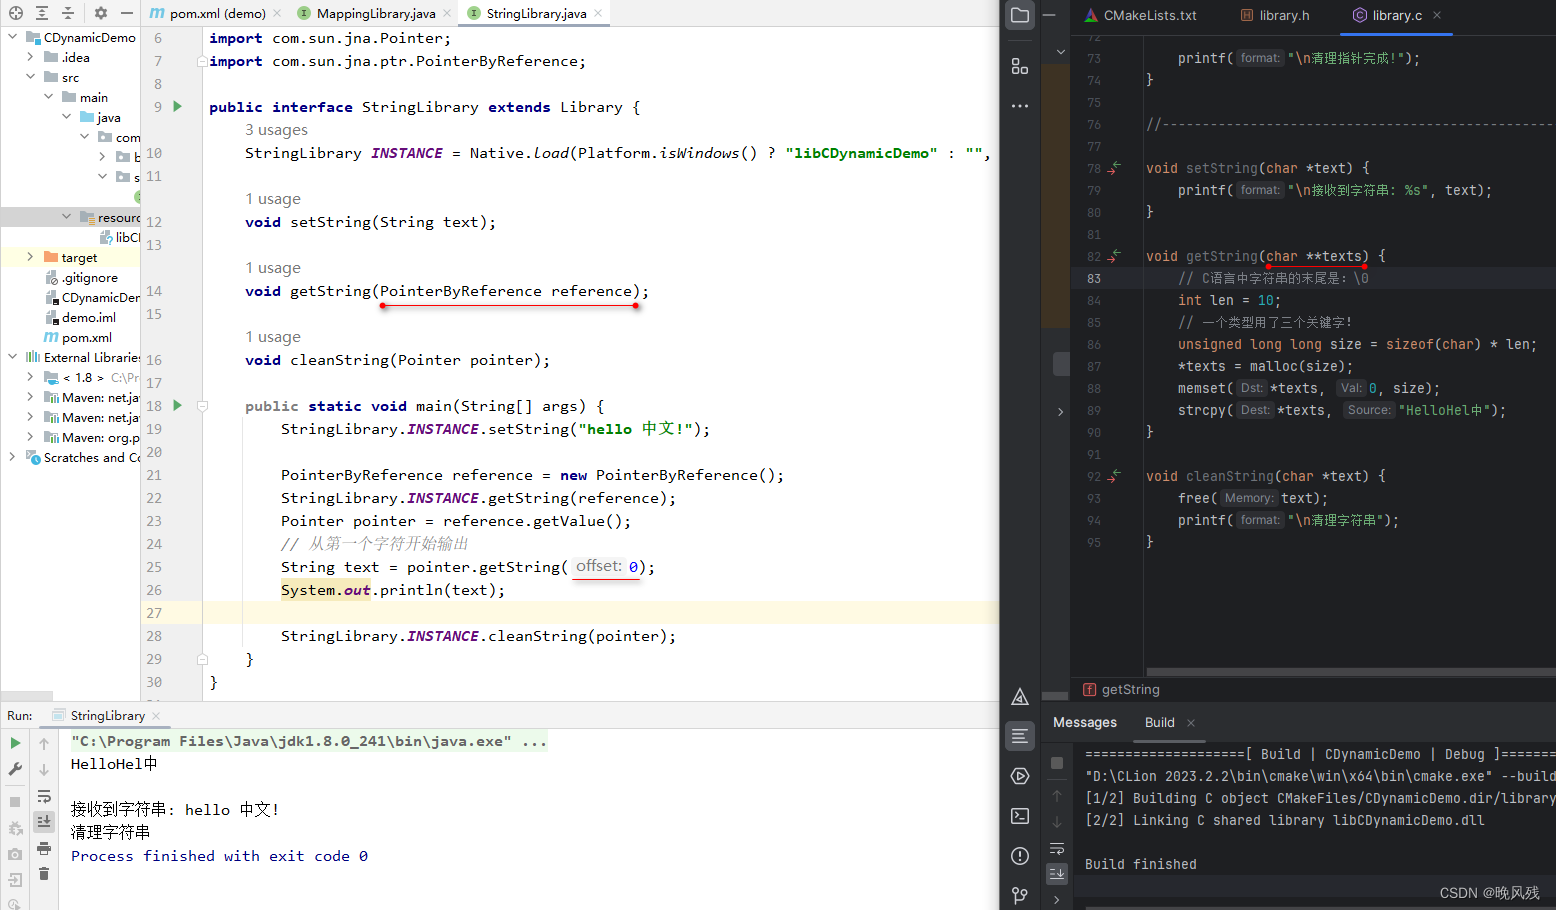This screenshot has height=910, width=1556.
Task: Click getString breadcrumb in CLion
Action: (x=1130, y=690)
